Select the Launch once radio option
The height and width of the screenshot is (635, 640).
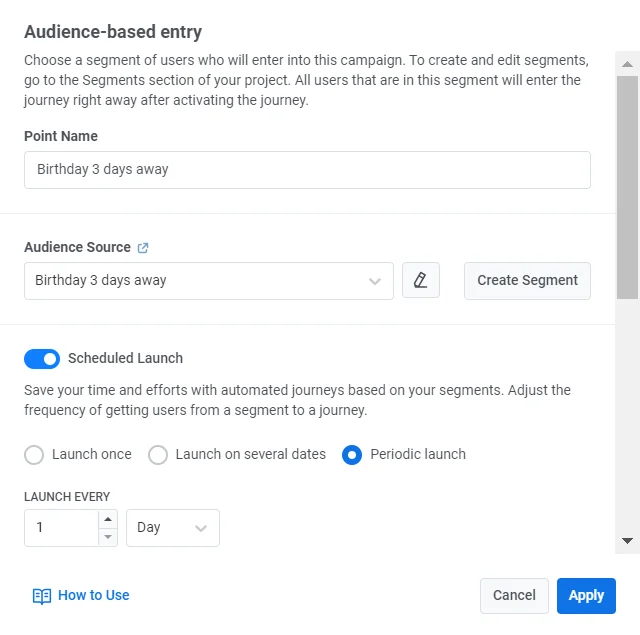click(x=34, y=455)
